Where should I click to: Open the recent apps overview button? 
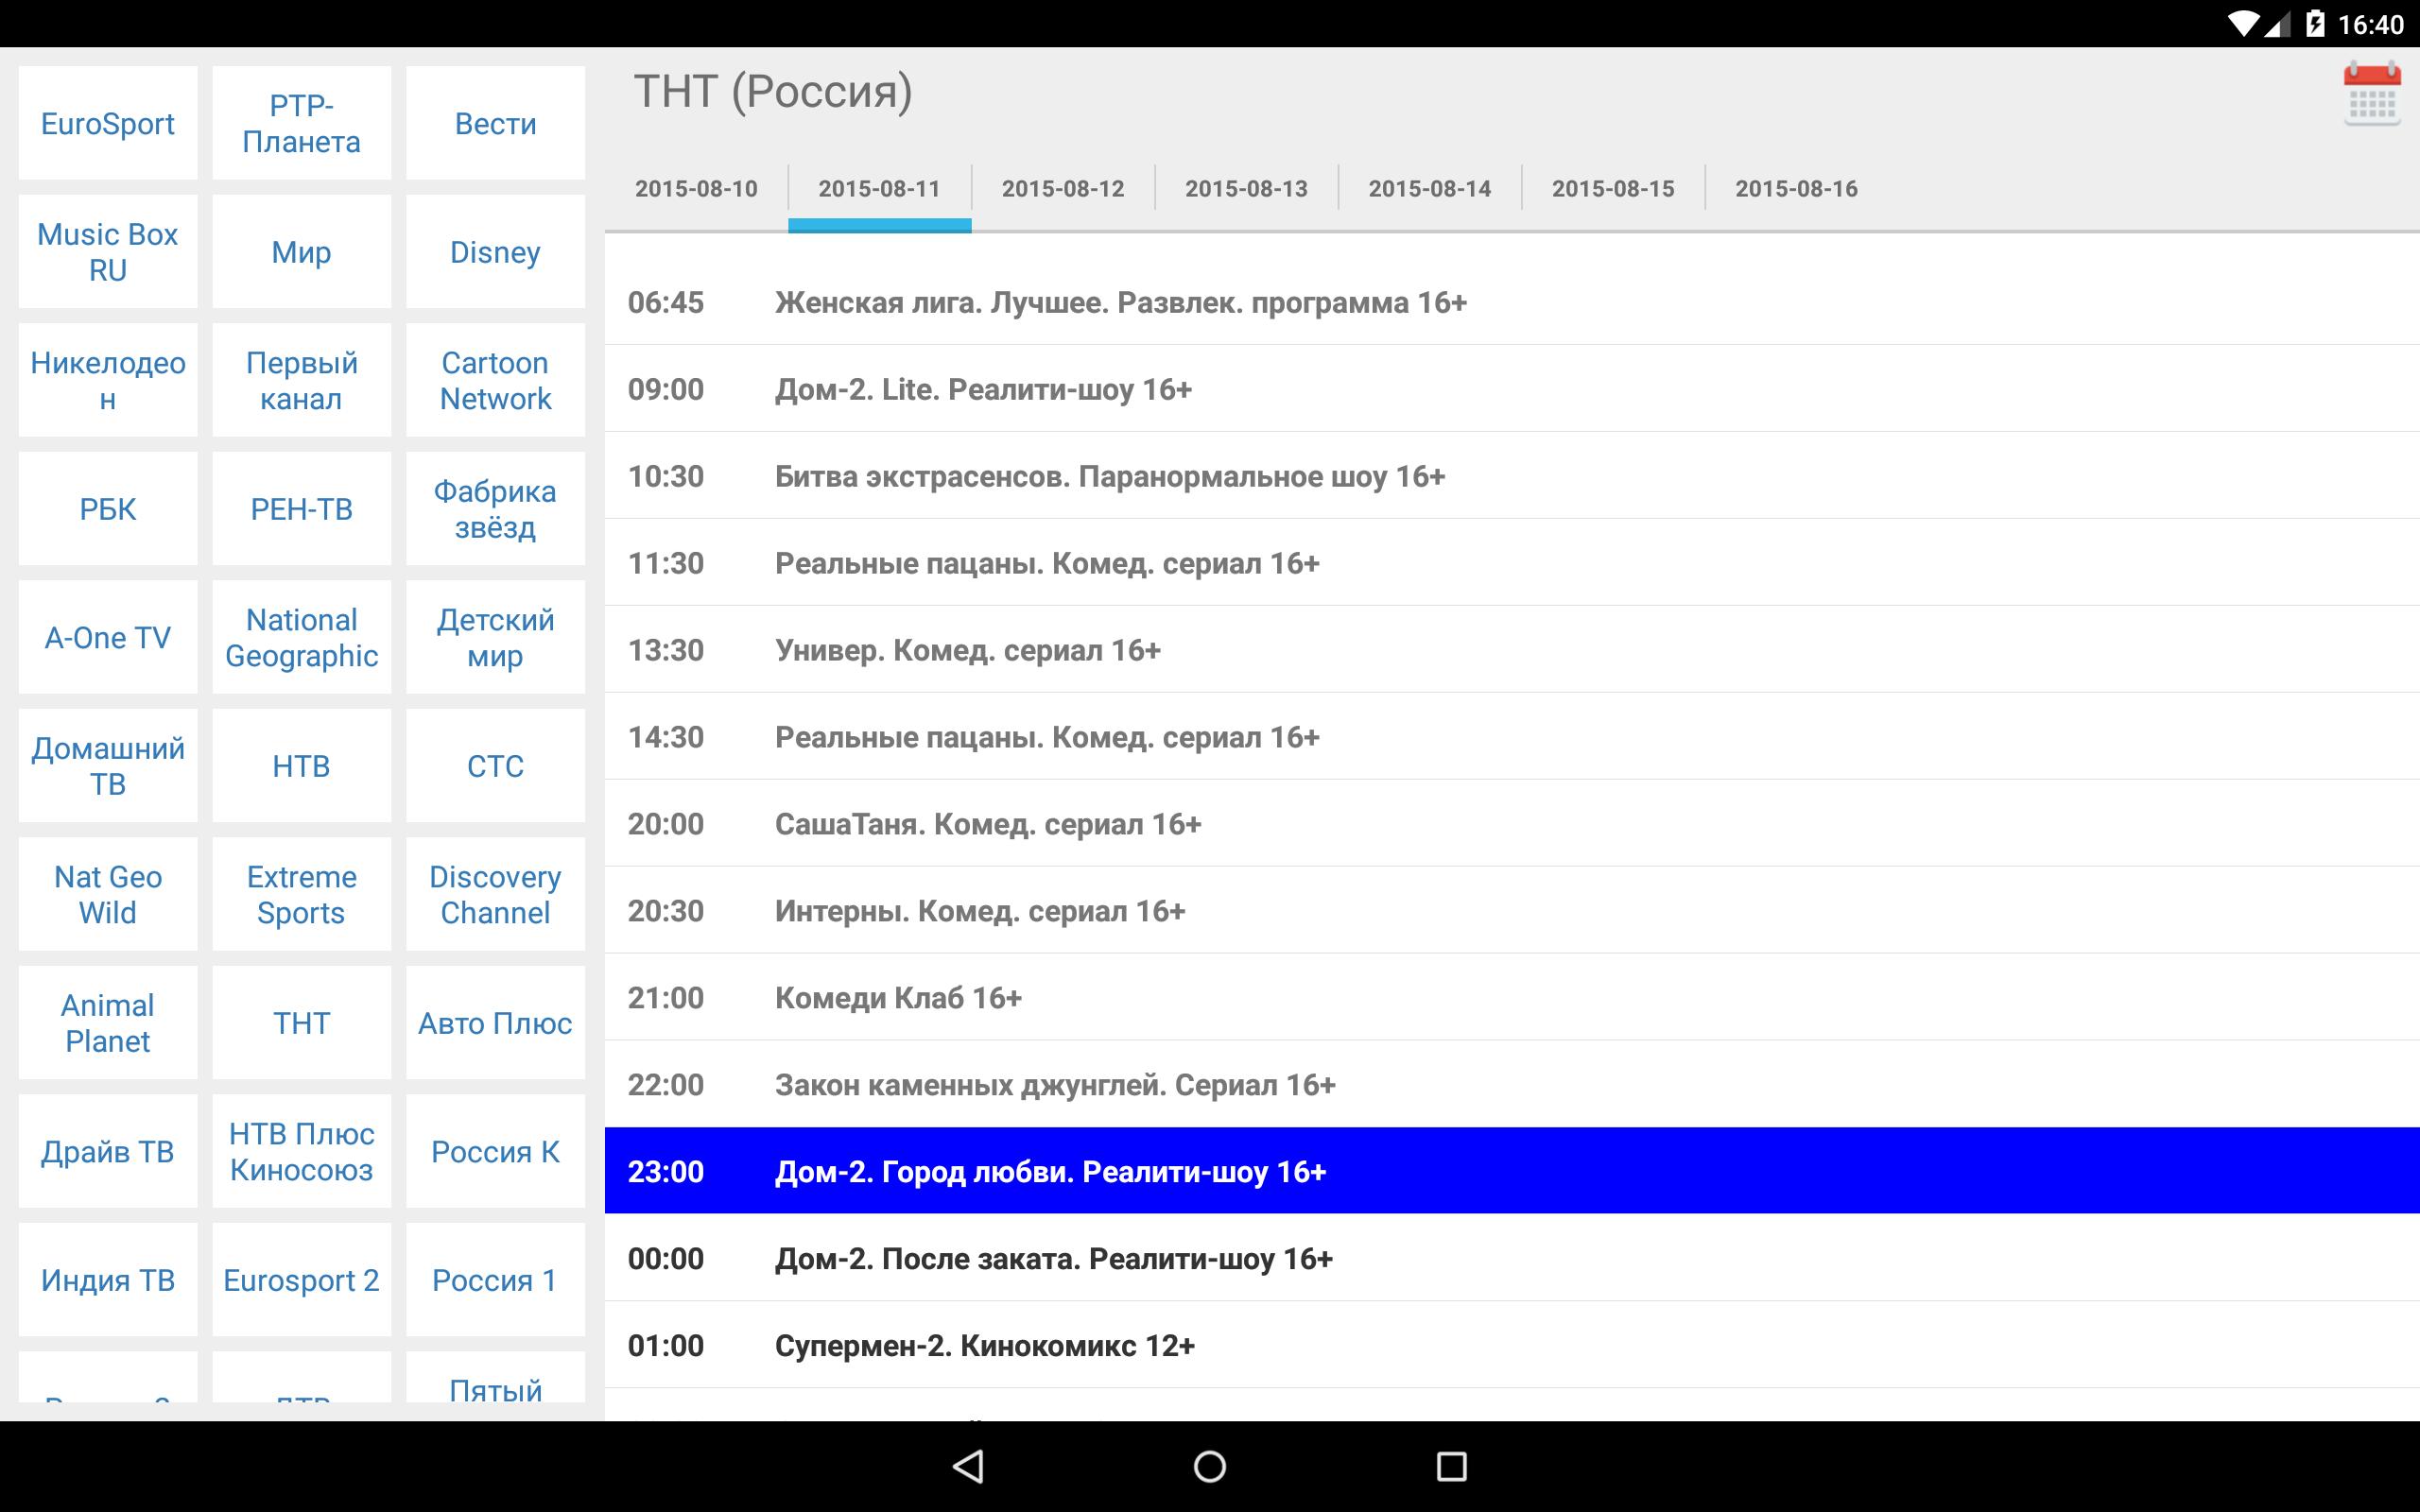pyautogui.click(x=1451, y=1466)
